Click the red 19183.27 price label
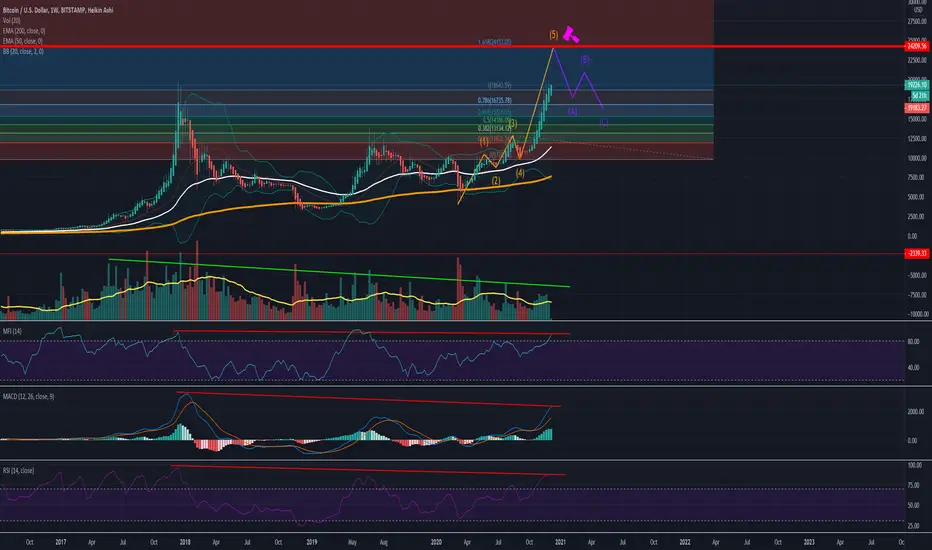Image resolution: width=932 pixels, height=550 pixels. coord(917,108)
